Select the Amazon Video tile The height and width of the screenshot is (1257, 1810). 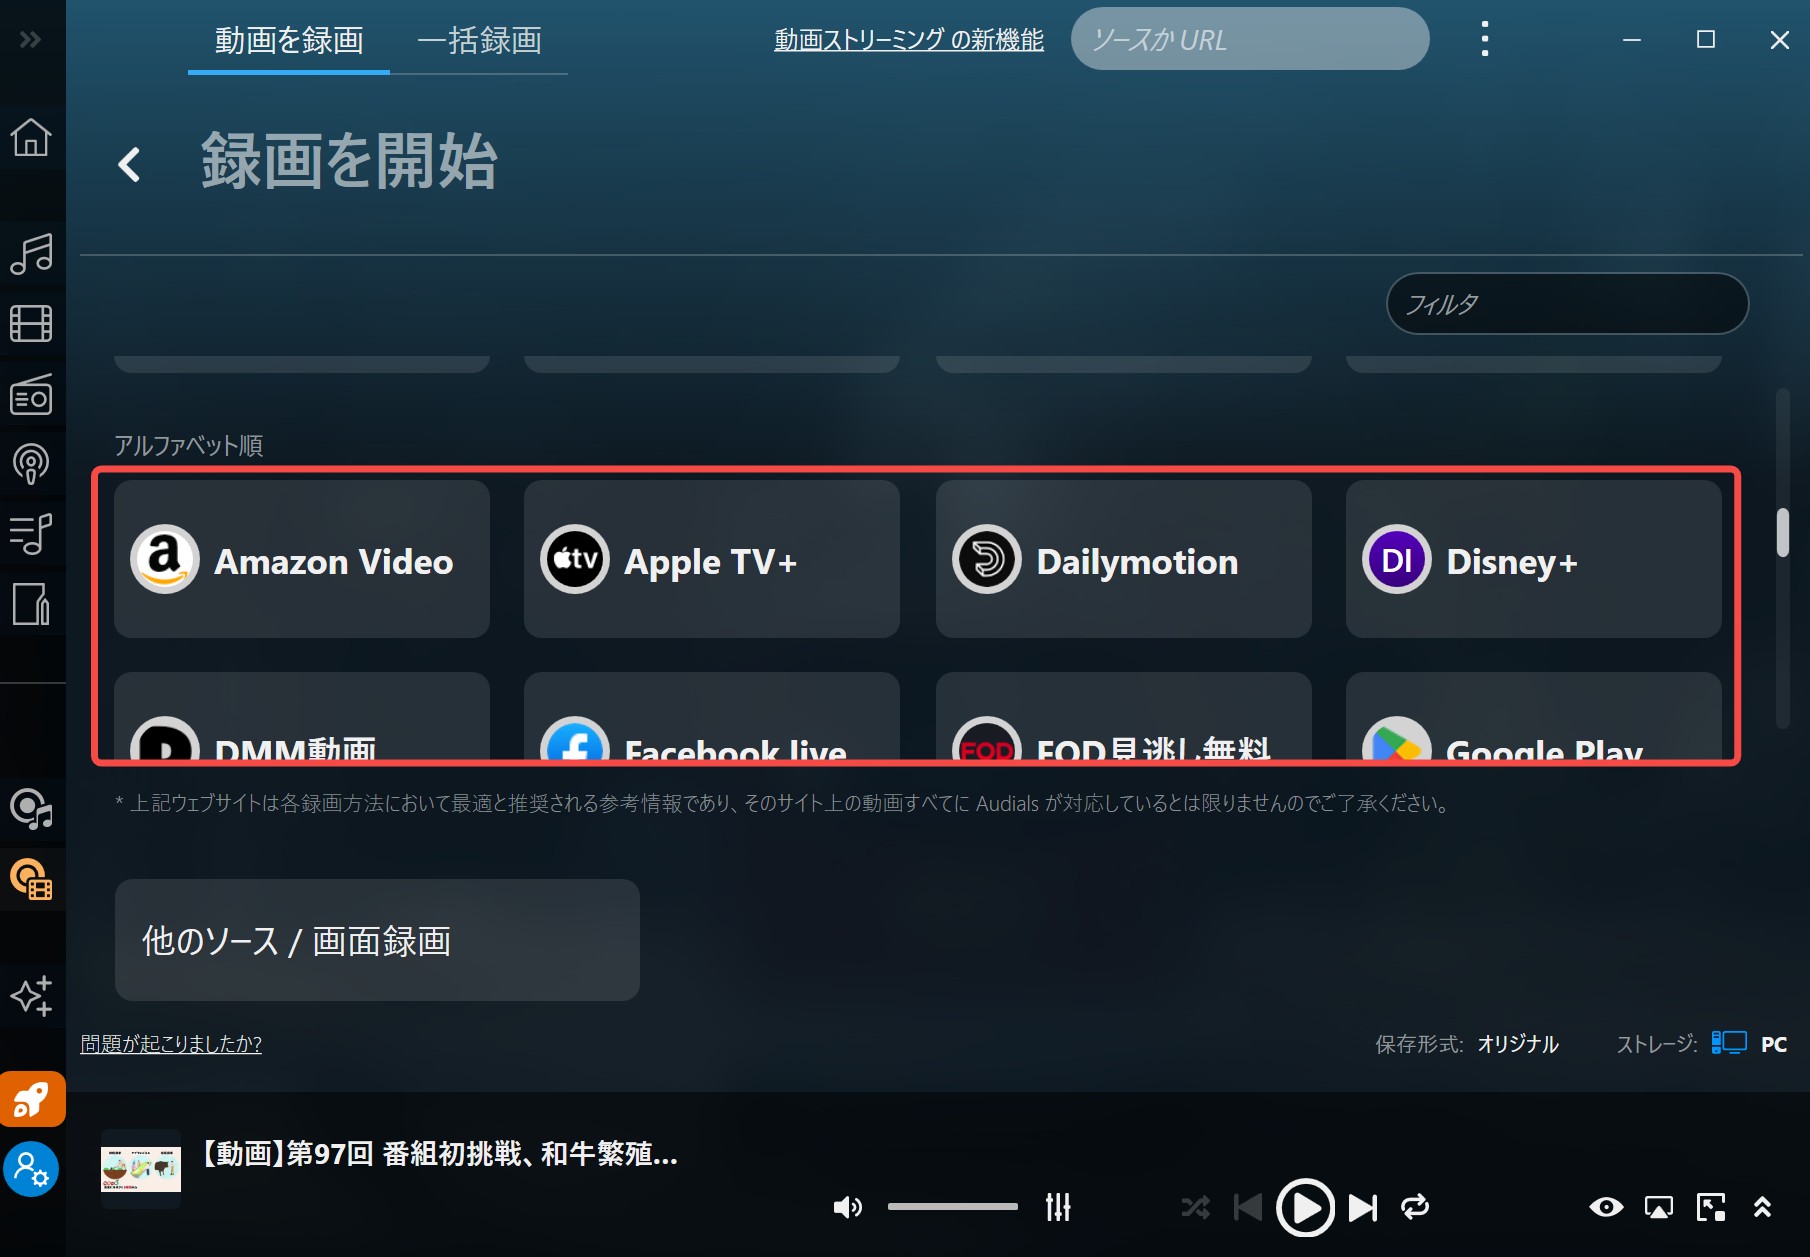pos(302,559)
